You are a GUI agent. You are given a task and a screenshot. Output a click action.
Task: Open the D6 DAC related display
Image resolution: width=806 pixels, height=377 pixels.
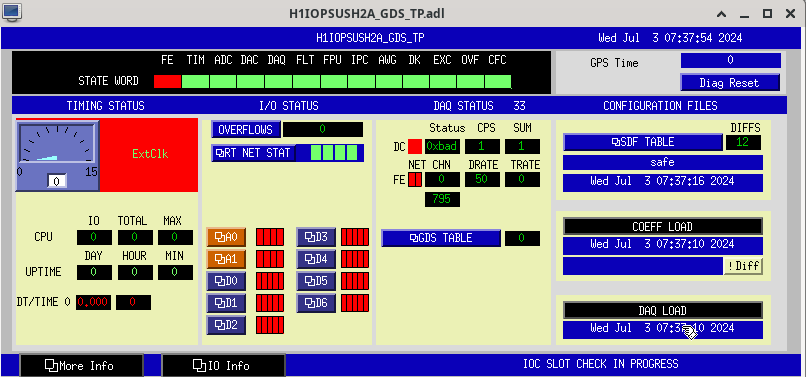[x=316, y=303]
